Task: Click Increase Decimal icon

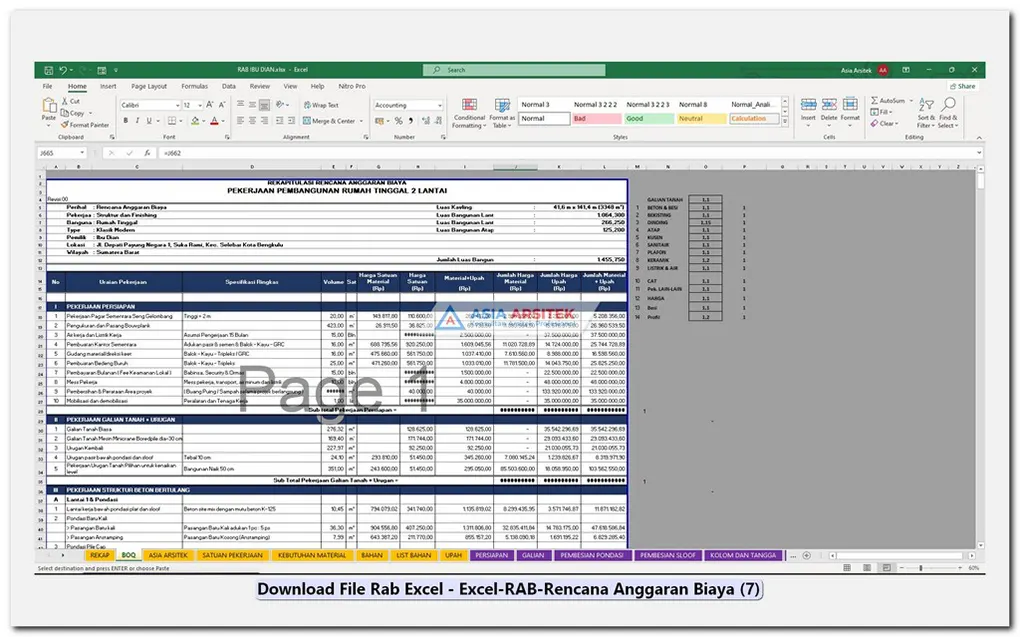Action: click(425, 121)
